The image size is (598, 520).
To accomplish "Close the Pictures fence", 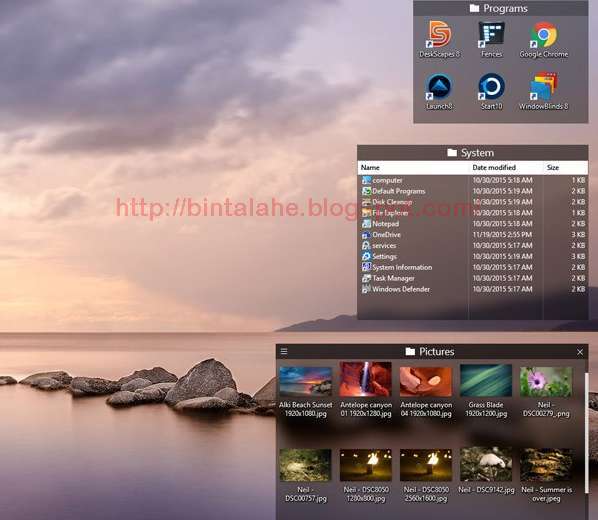I will [580, 352].
